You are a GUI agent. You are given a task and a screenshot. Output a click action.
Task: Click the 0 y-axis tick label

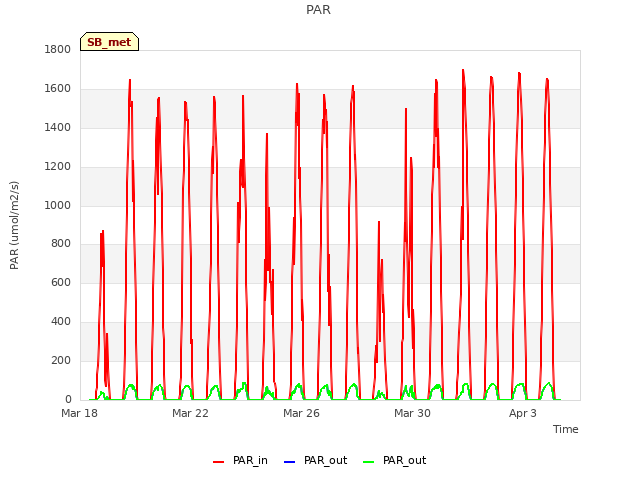(68, 400)
